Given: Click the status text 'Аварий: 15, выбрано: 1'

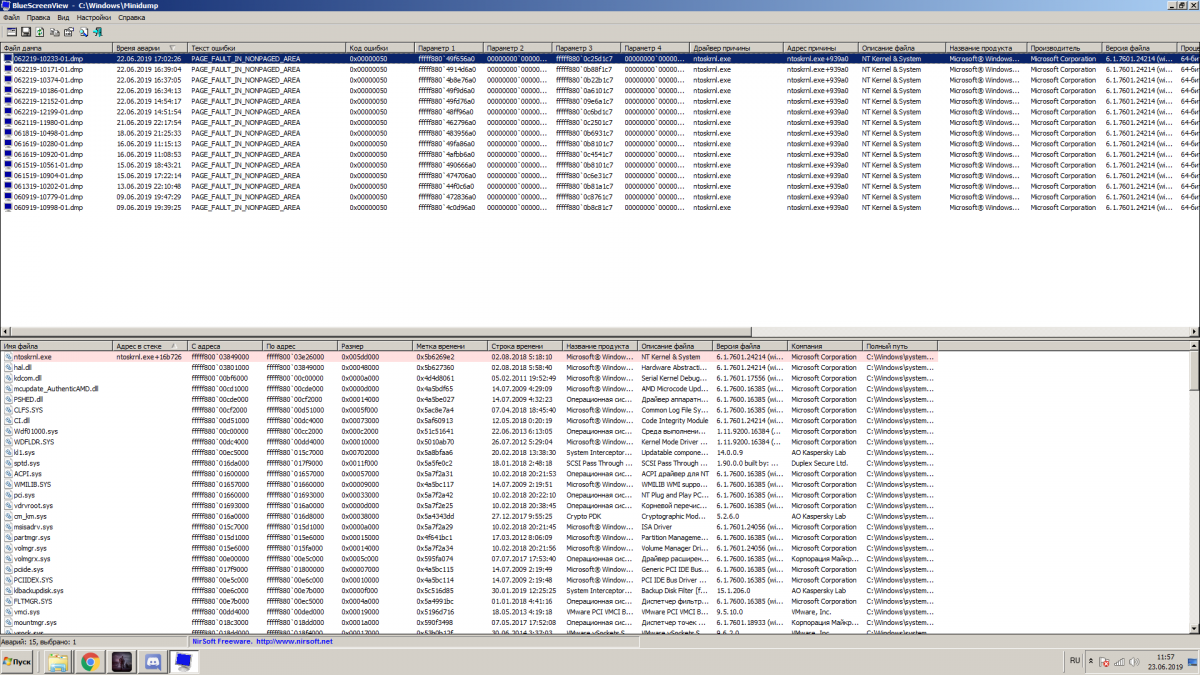Looking at the screenshot, I should 38,642.
